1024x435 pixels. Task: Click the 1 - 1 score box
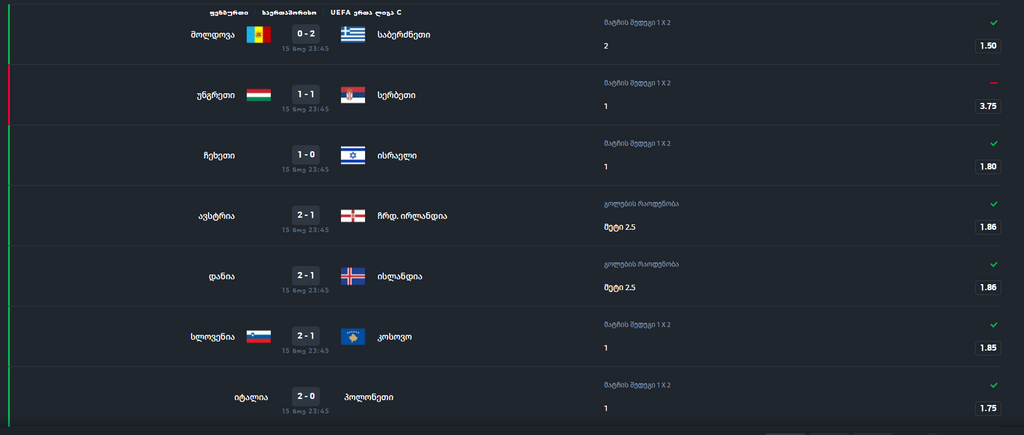pos(306,94)
